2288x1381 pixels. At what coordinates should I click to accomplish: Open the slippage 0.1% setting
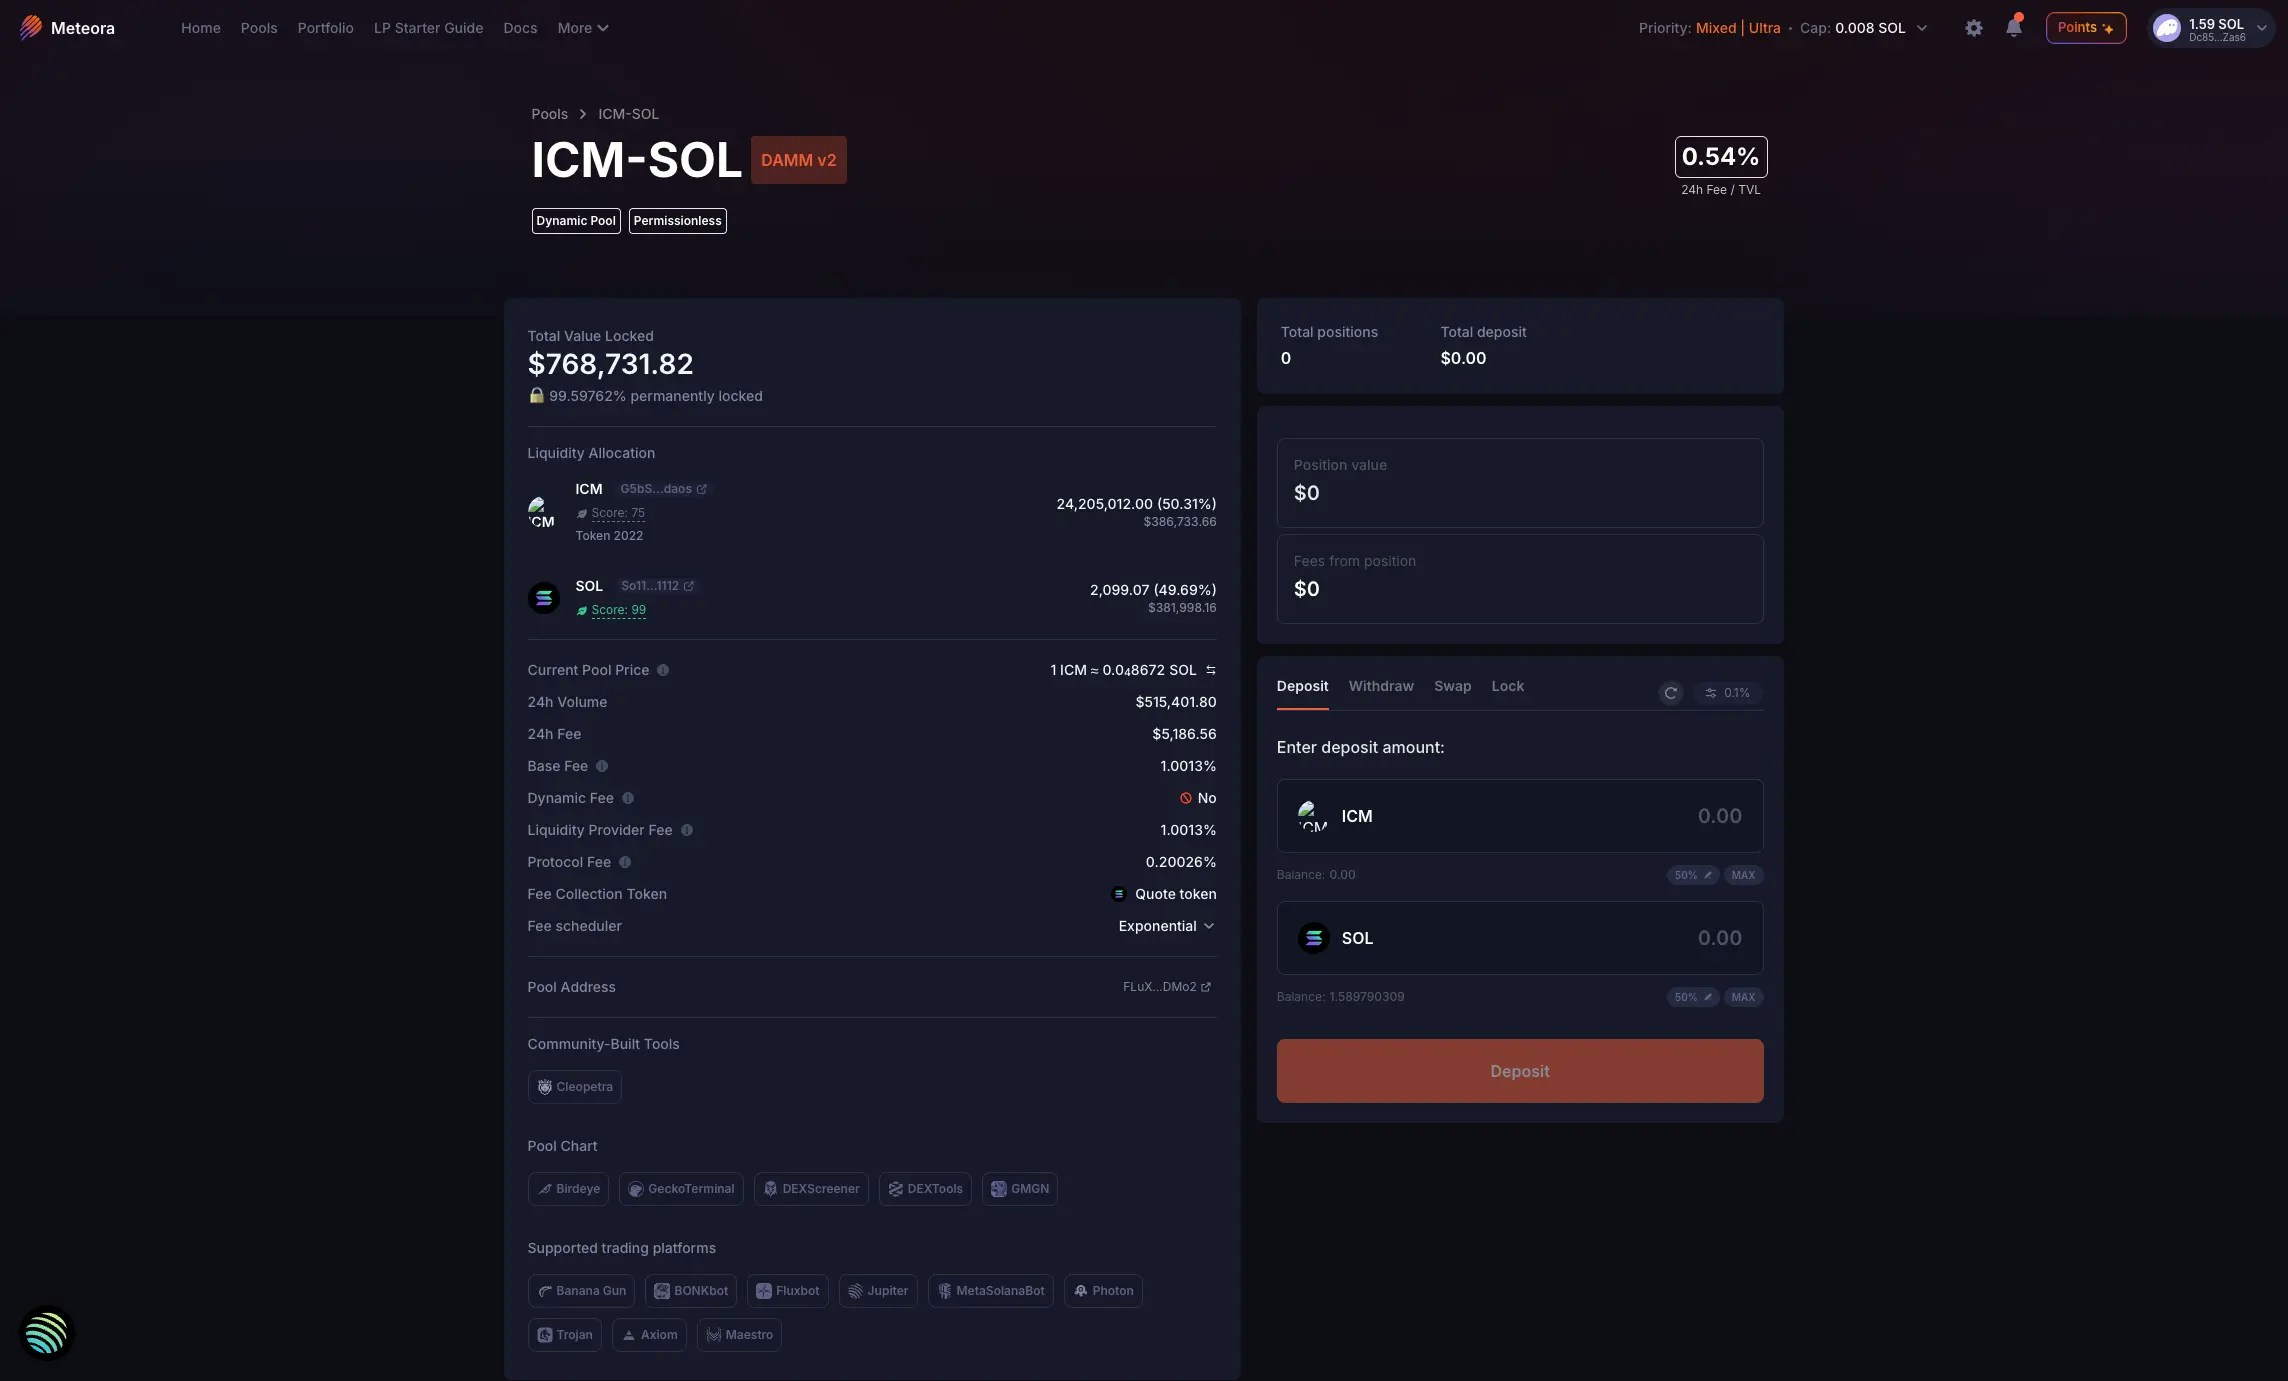pyautogui.click(x=1727, y=693)
